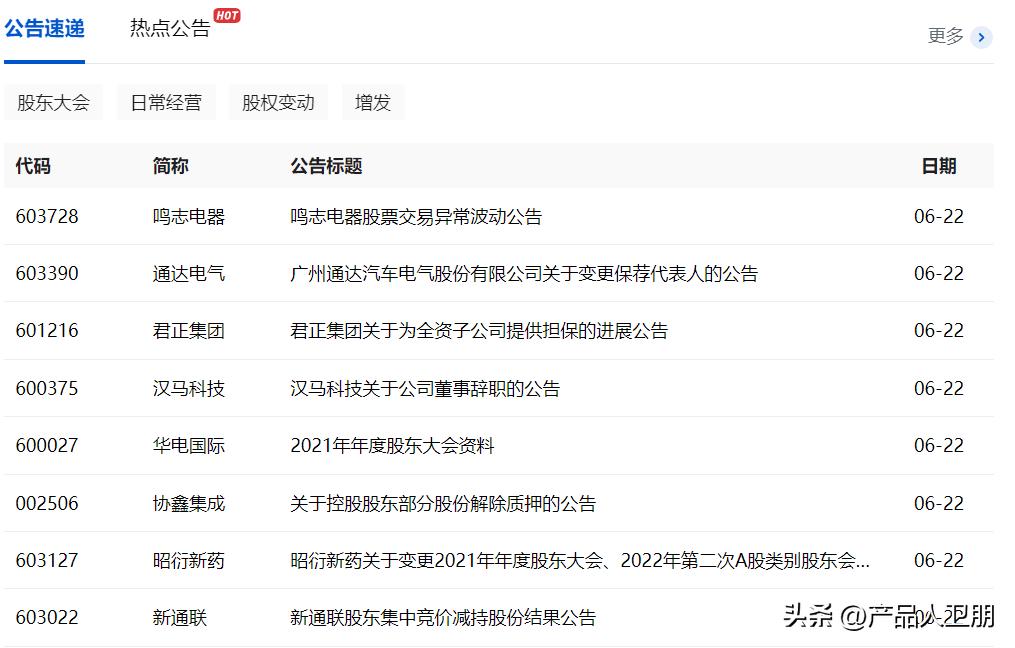This screenshot has width=1015, height=648.
Task: Open stock code 601216 君正集团
Action: coord(44,331)
